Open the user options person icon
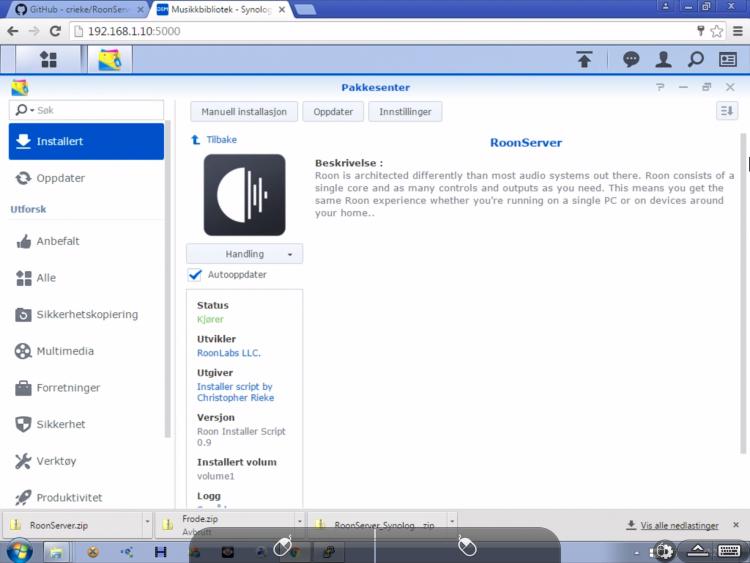The image size is (750, 563). pyautogui.click(x=663, y=60)
